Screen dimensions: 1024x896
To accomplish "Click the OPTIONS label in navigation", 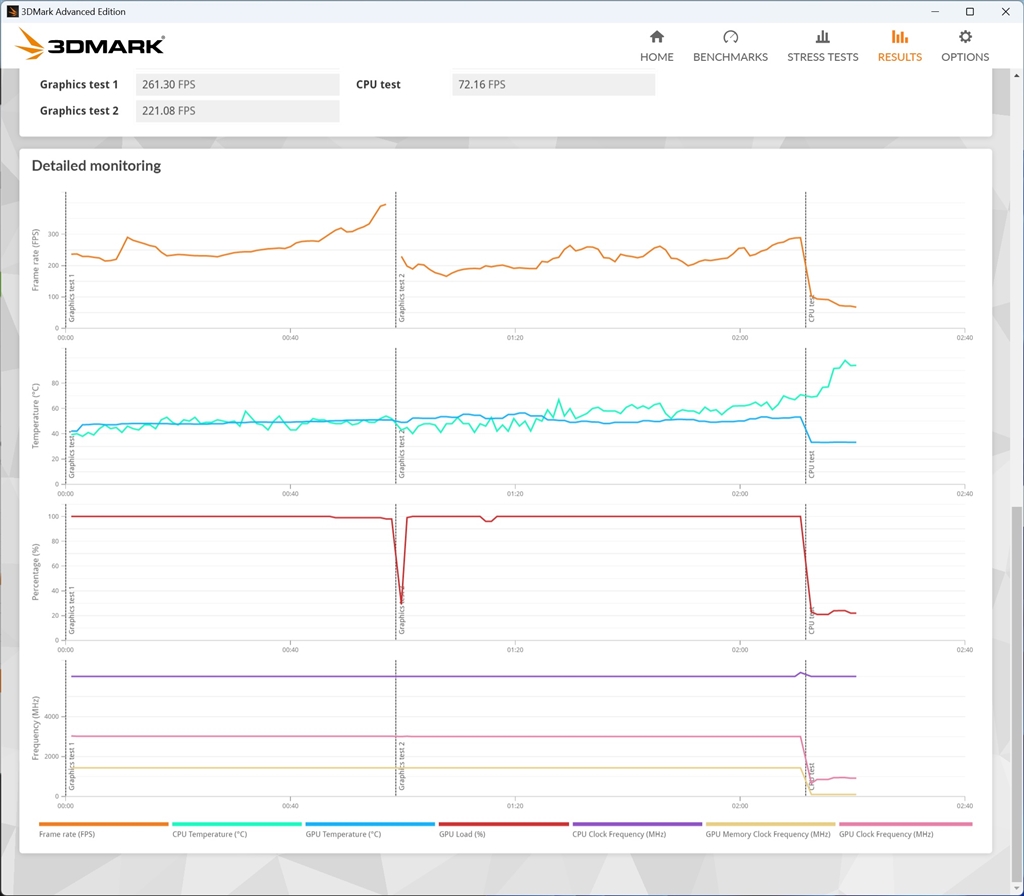I will [x=965, y=57].
